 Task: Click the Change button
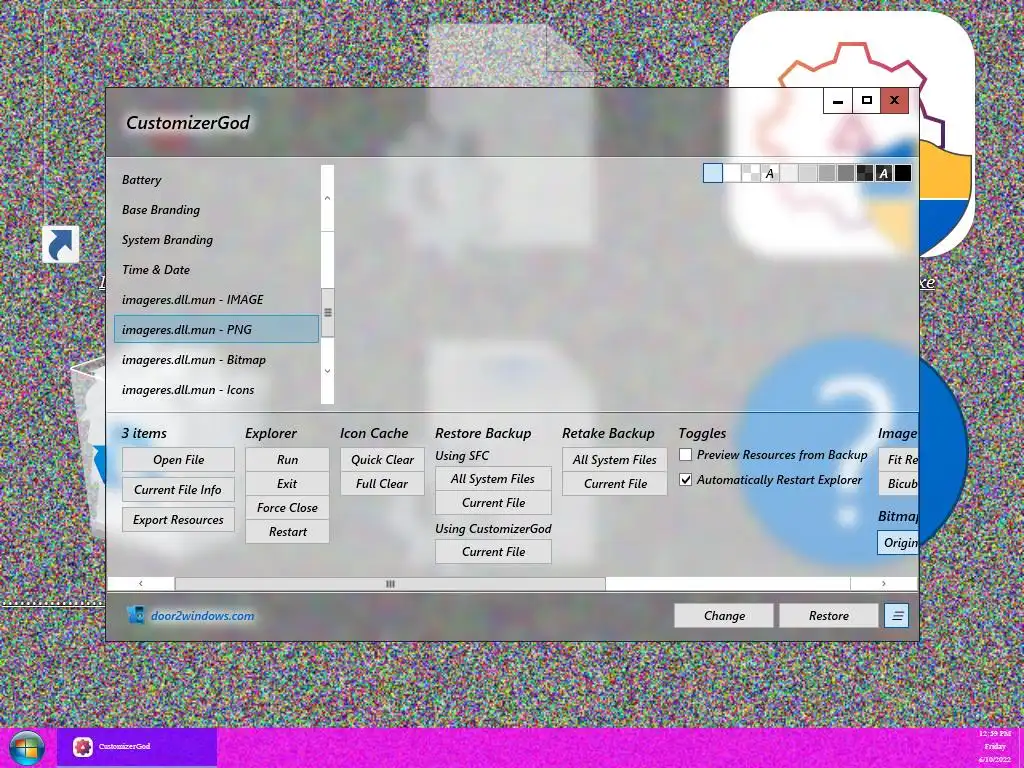[x=724, y=615]
